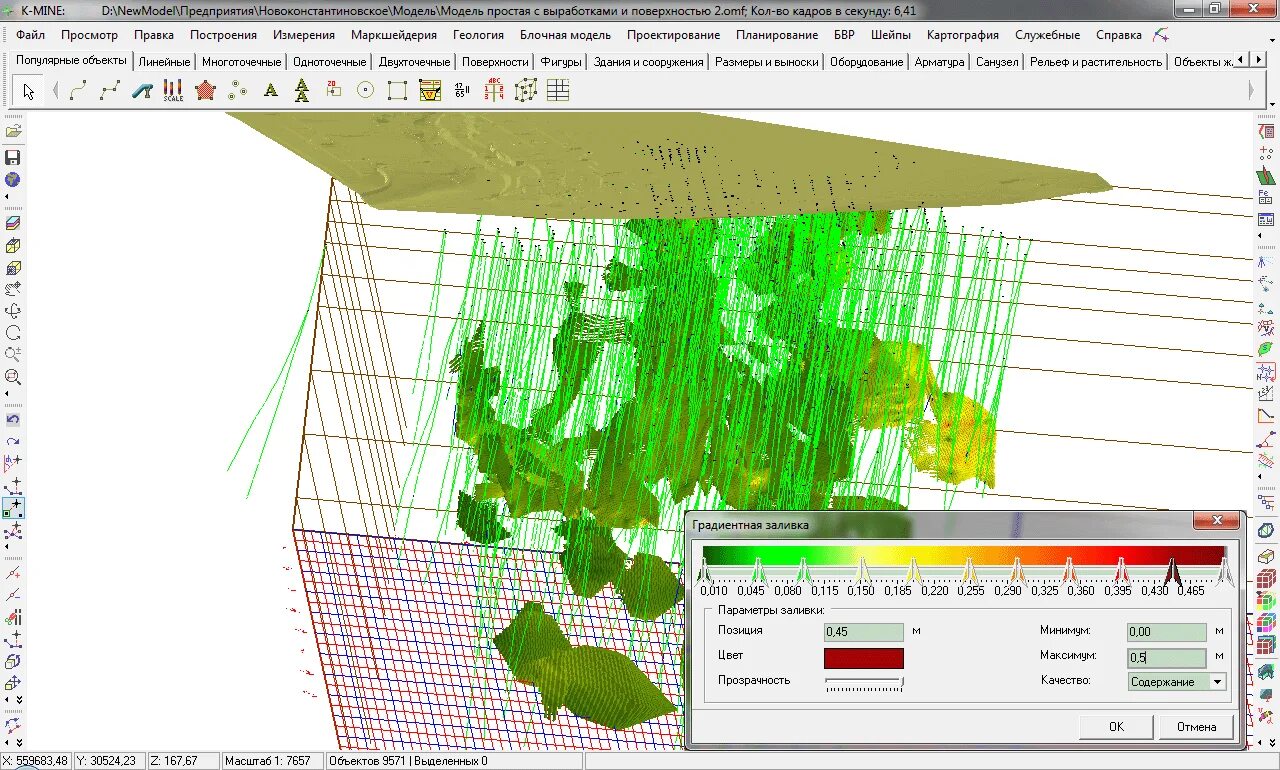Image resolution: width=1280 pixels, height=770 pixels.
Task: Click the Минимум value field
Action: point(1166,632)
